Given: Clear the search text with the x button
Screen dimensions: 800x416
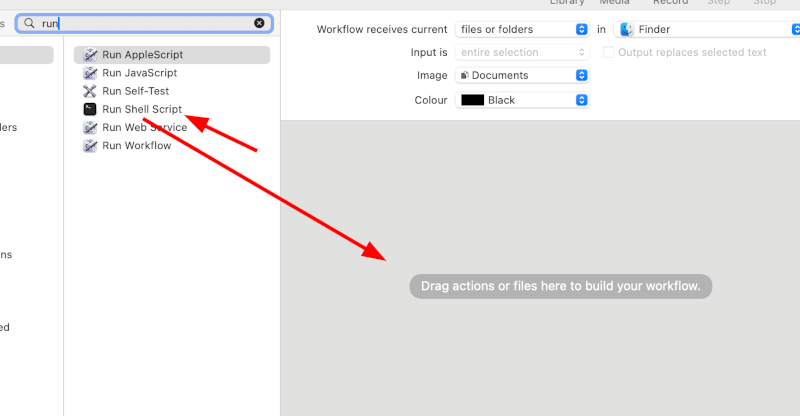Looking at the screenshot, I should [260, 22].
